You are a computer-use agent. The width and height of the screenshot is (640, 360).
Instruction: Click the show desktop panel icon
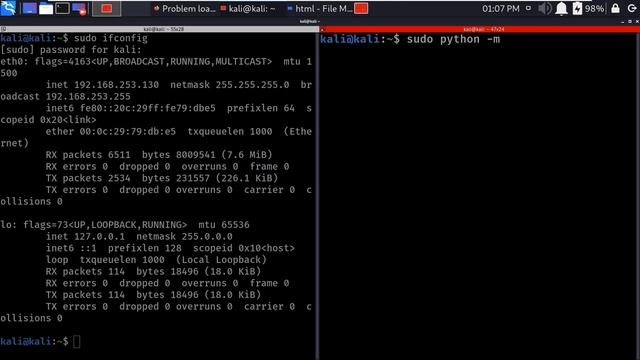[29, 9]
